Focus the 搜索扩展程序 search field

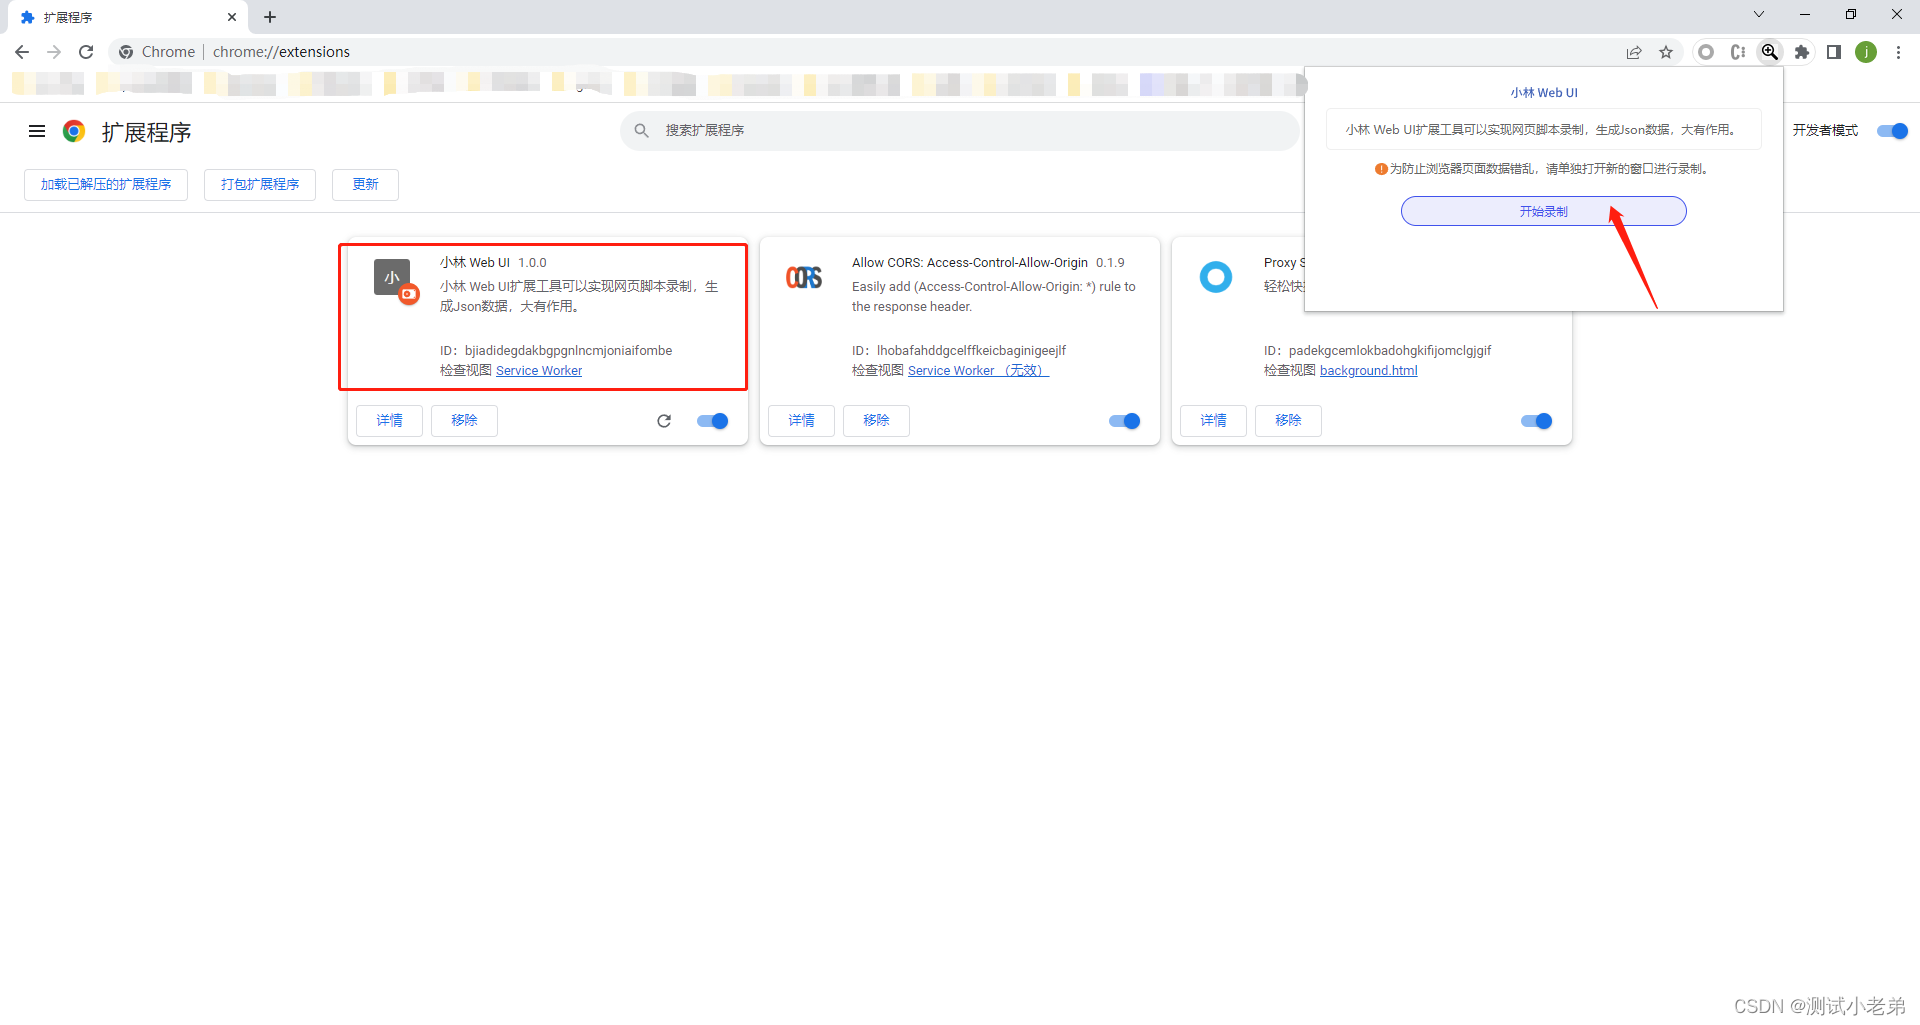pos(959,131)
